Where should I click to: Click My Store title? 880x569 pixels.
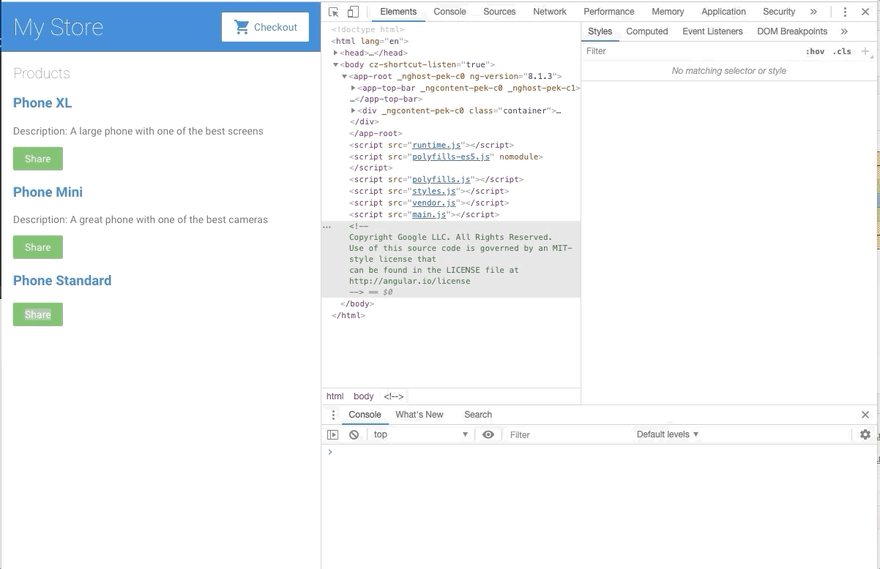point(58,27)
